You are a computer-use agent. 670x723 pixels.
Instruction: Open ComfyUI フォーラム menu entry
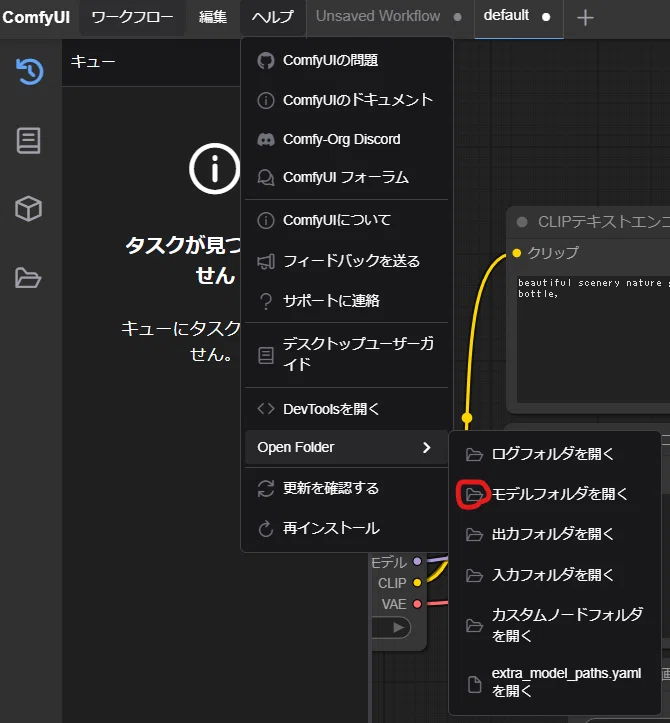(347, 178)
